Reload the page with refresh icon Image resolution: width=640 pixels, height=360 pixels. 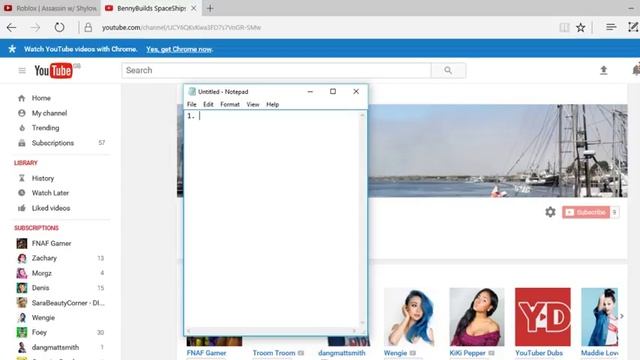click(60, 27)
